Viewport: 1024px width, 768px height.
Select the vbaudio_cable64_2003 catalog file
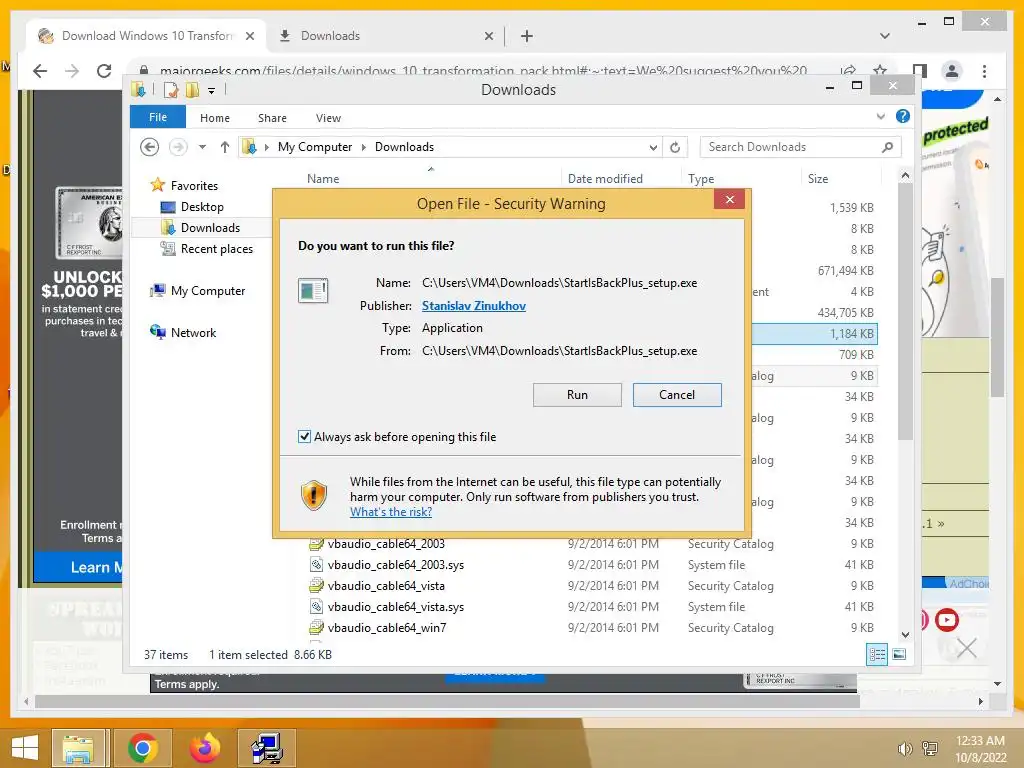pos(385,543)
